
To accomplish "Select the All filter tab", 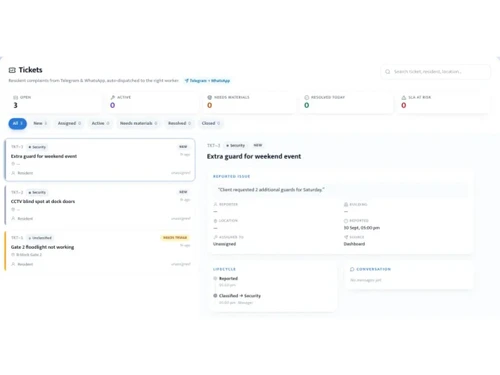I will 17,123.
